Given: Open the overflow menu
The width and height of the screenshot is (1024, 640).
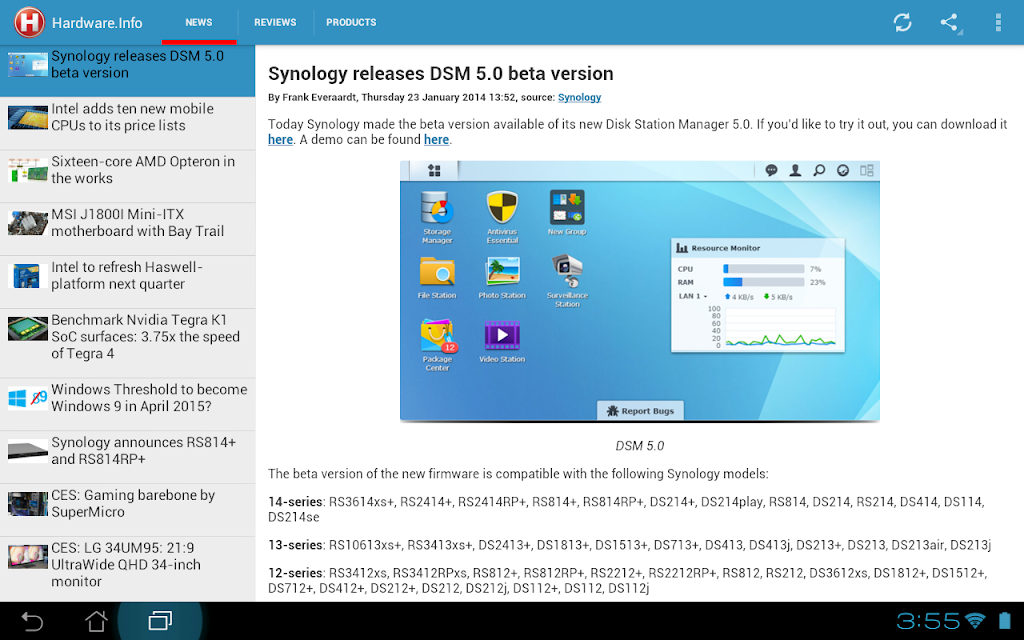Looking at the screenshot, I should 998,22.
